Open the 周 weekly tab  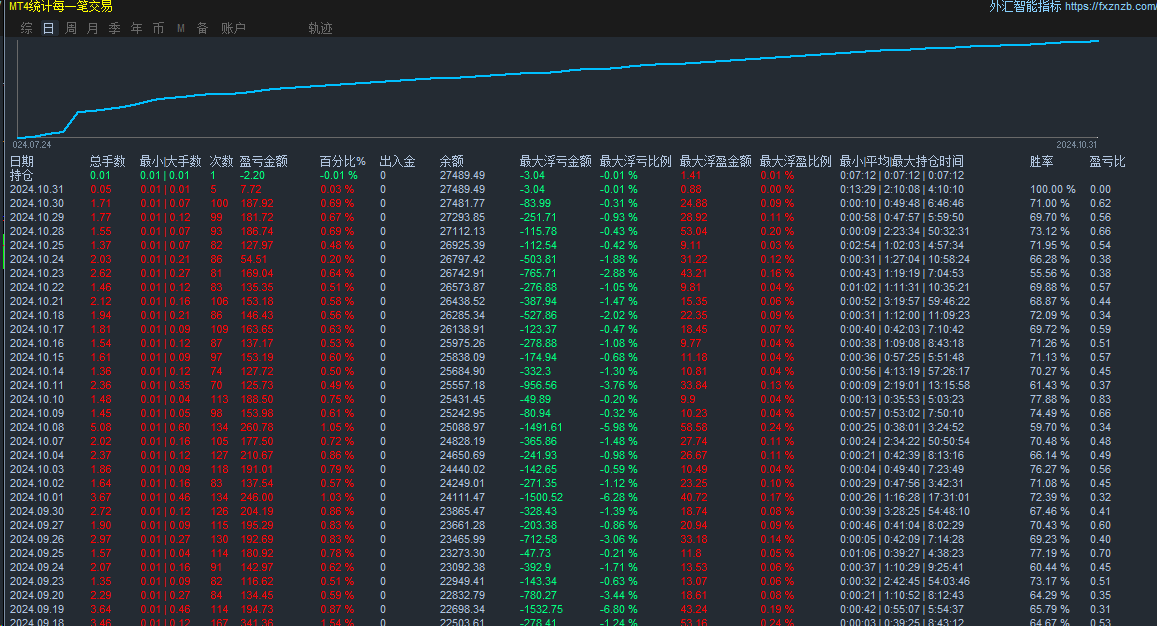click(71, 28)
